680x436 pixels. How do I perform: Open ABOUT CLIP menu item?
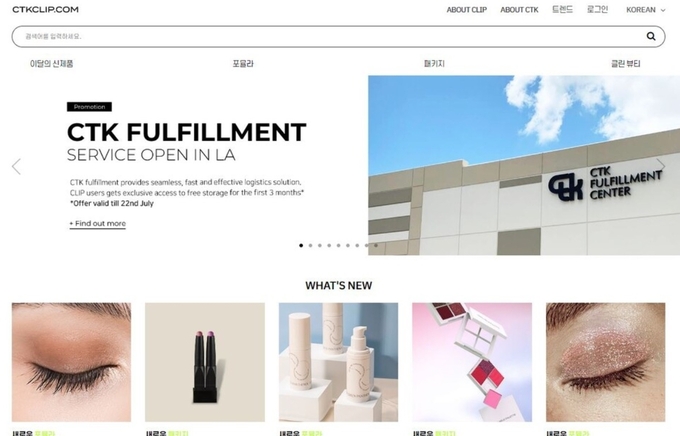467,10
